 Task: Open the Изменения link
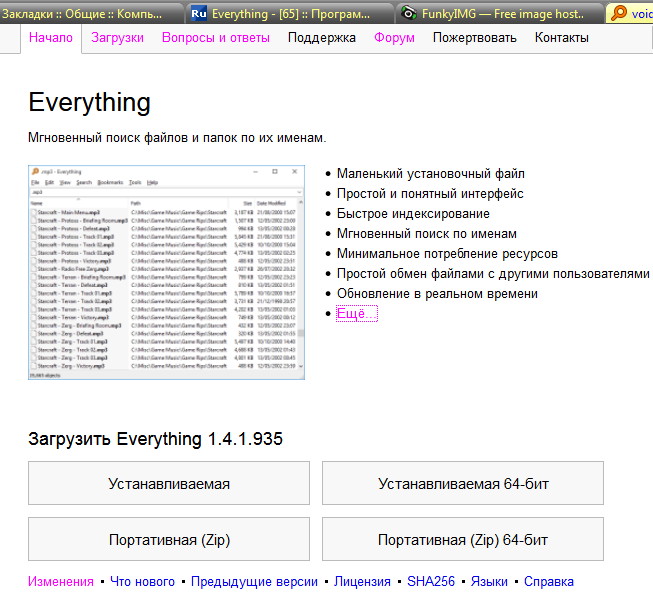point(61,581)
